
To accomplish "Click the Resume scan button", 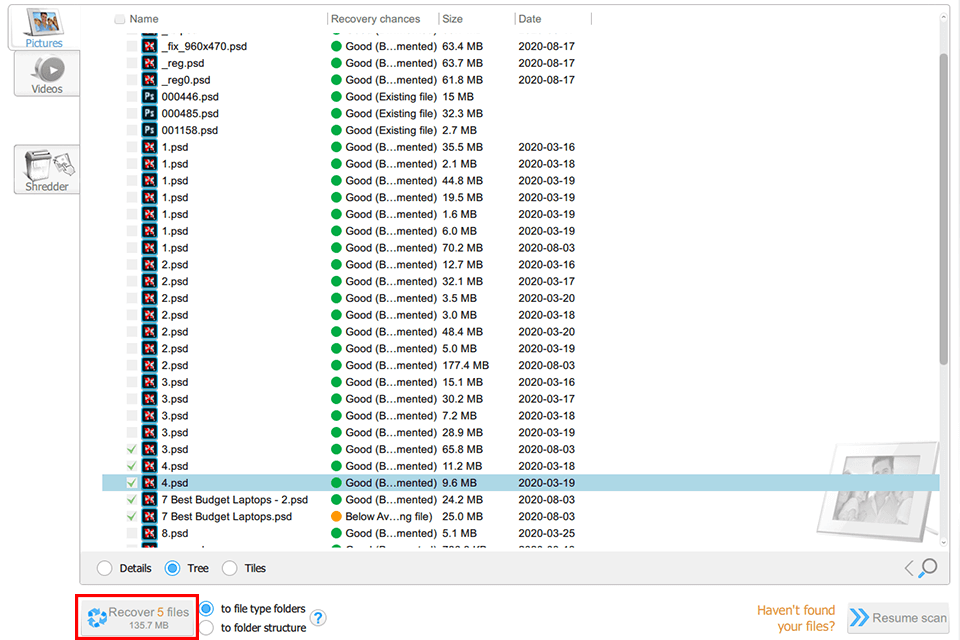I will coord(898,618).
